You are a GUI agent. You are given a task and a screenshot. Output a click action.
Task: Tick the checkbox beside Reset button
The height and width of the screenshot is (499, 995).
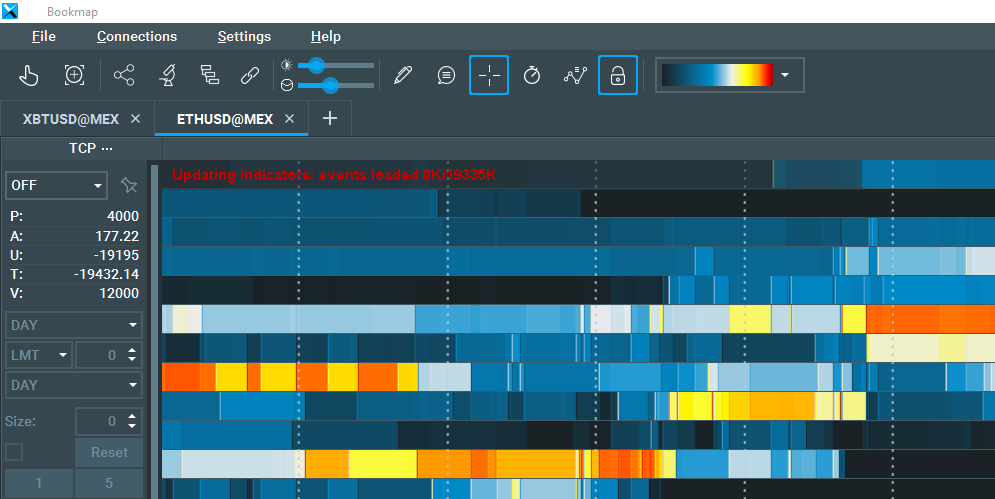tap(14, 452)
